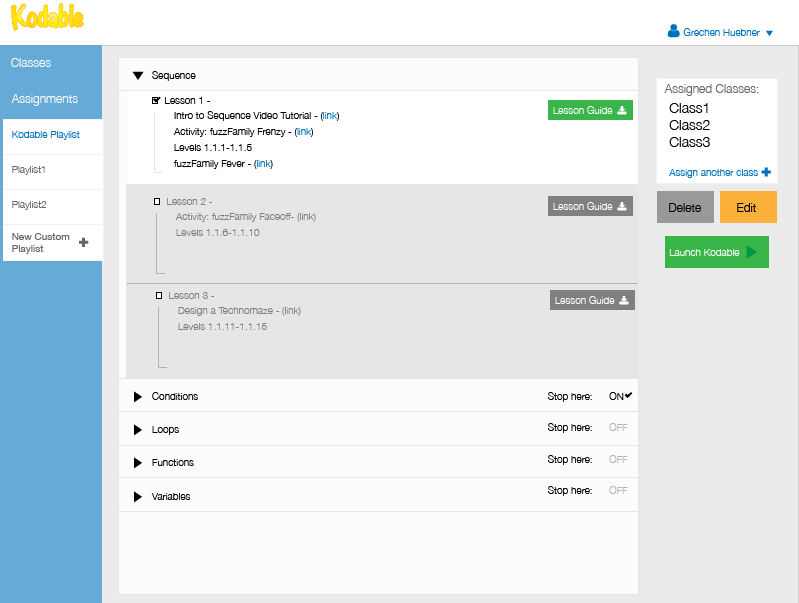Expand the Functions section
This screenshot has height=603, width=799.
coord(138,463)
